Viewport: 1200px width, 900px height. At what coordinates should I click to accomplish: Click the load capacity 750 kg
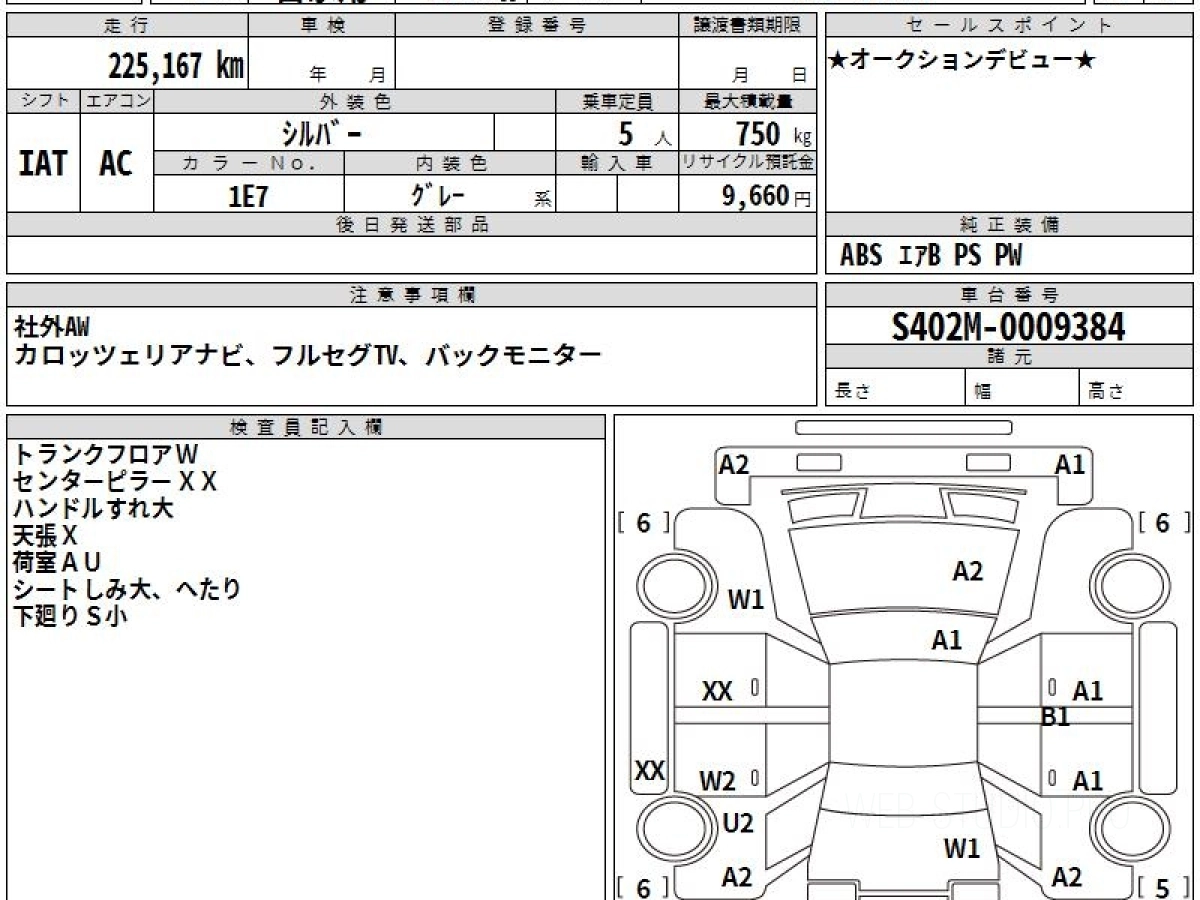pyautogui.click(x=773, y=133)
